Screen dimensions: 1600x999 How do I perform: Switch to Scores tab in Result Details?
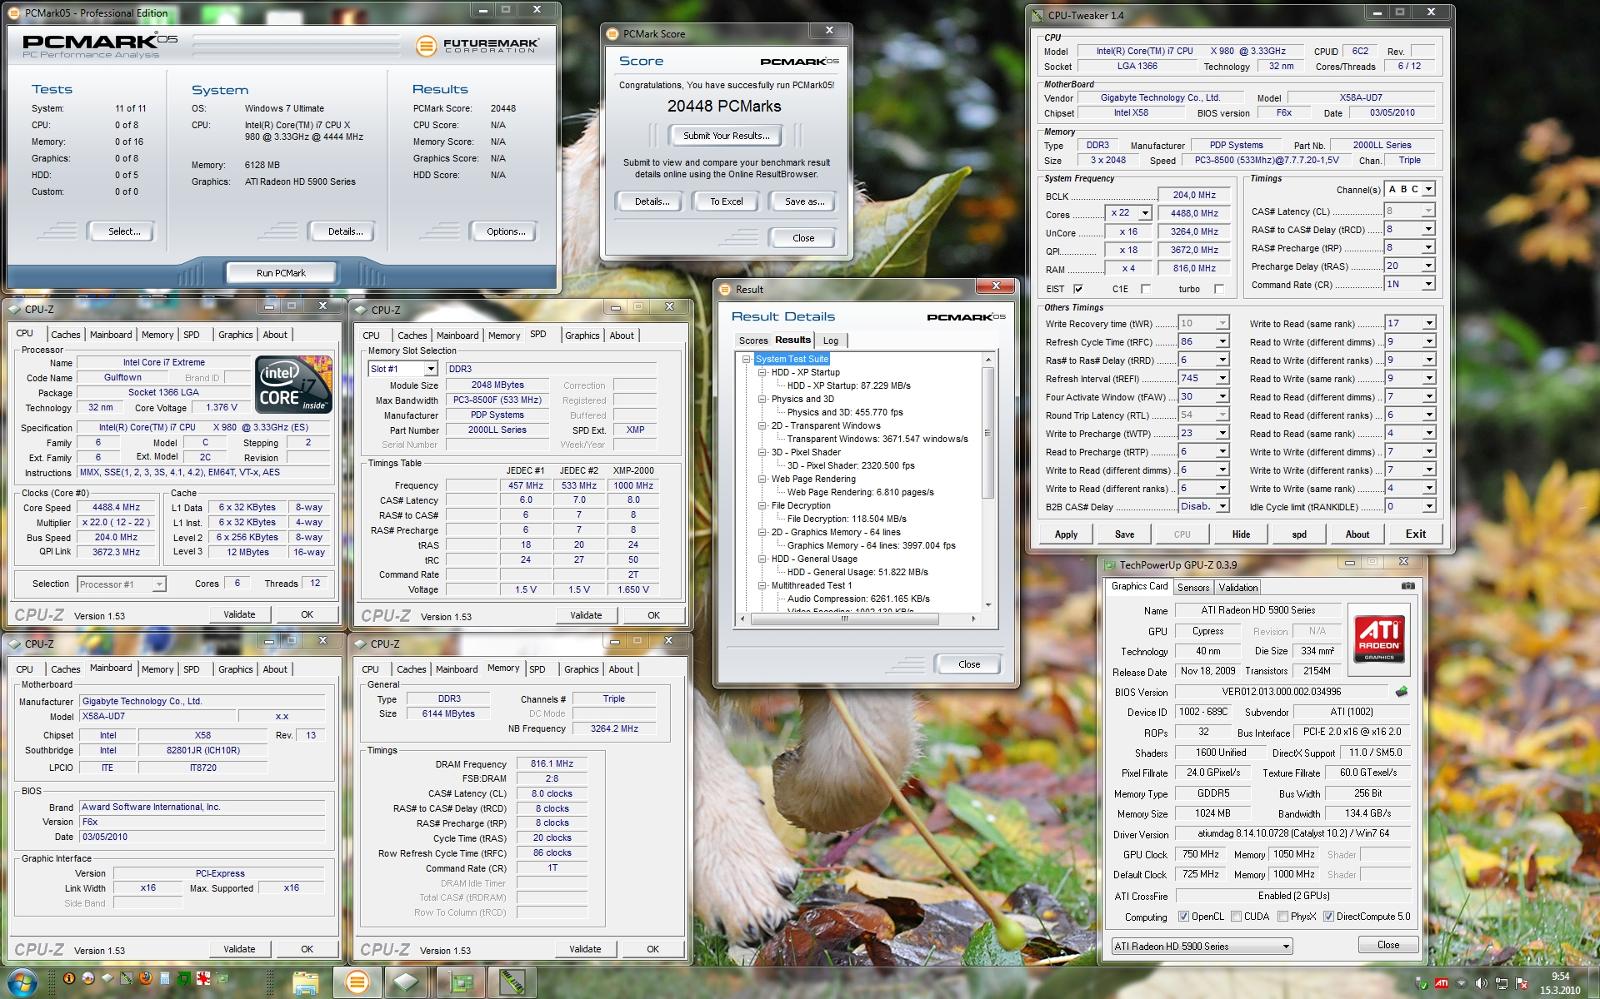point(753,341)
